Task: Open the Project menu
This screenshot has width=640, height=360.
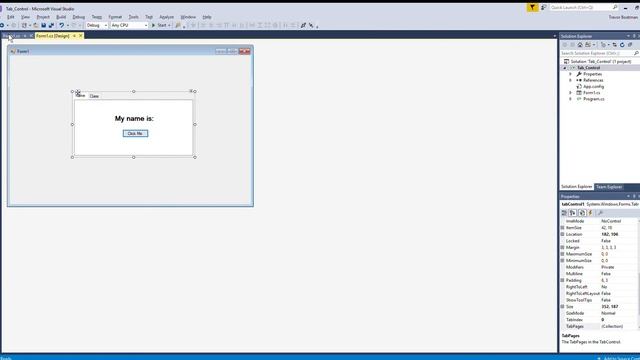Action: (43, 17)
